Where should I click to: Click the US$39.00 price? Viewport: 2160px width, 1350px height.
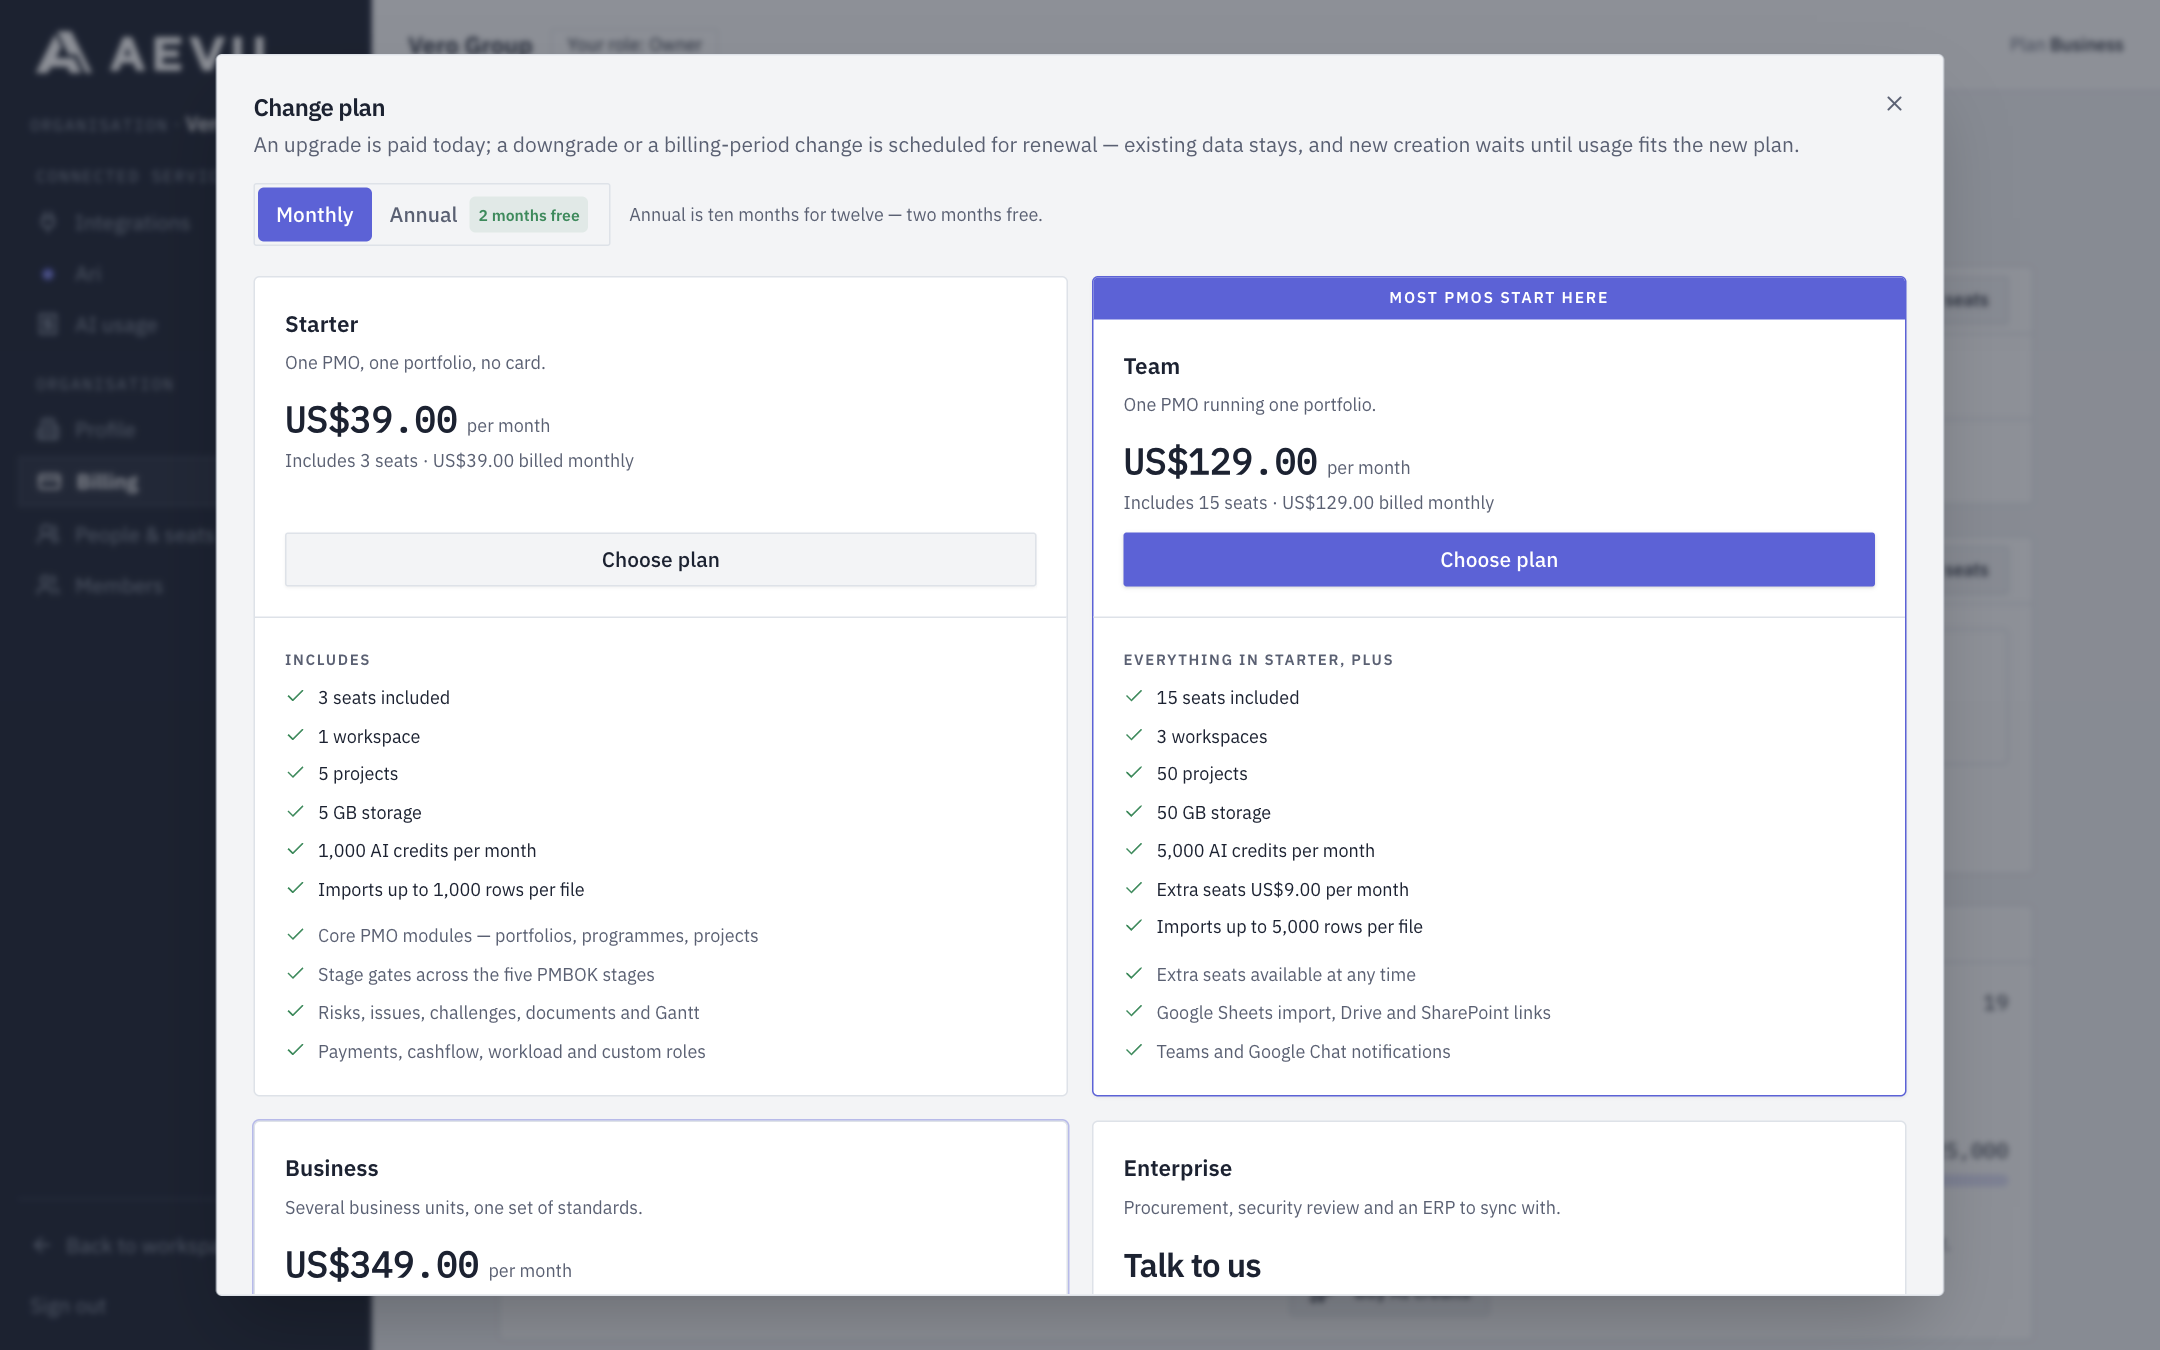pyautogui.click(x=371, y=420)
